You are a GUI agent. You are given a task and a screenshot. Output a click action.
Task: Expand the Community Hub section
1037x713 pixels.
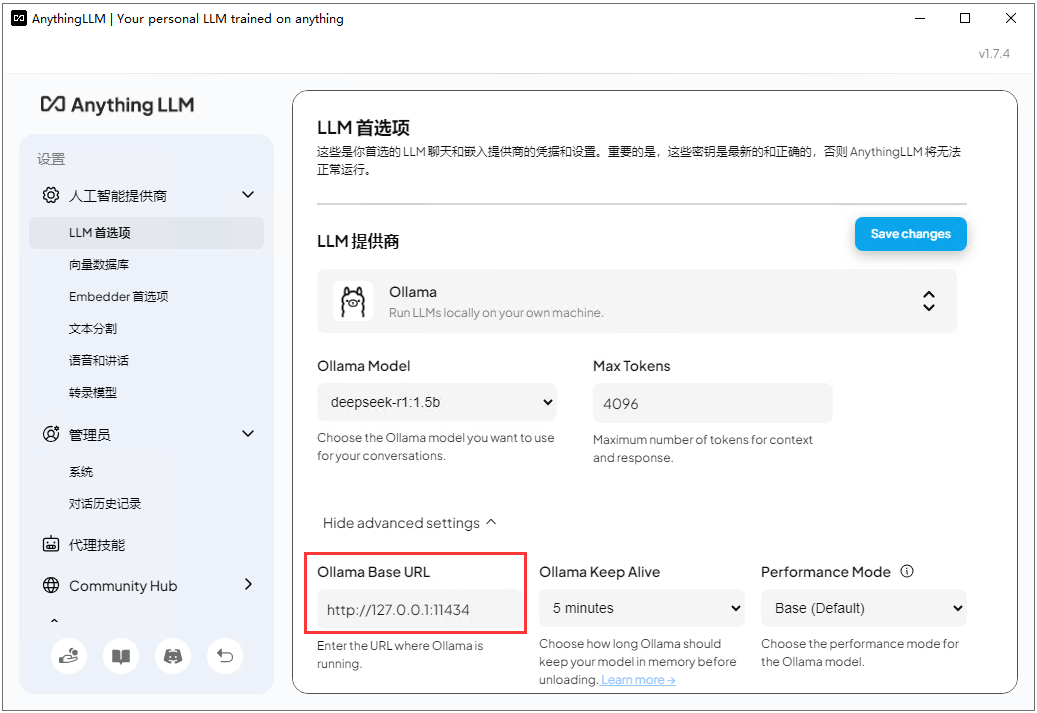(x=247, y=585)
